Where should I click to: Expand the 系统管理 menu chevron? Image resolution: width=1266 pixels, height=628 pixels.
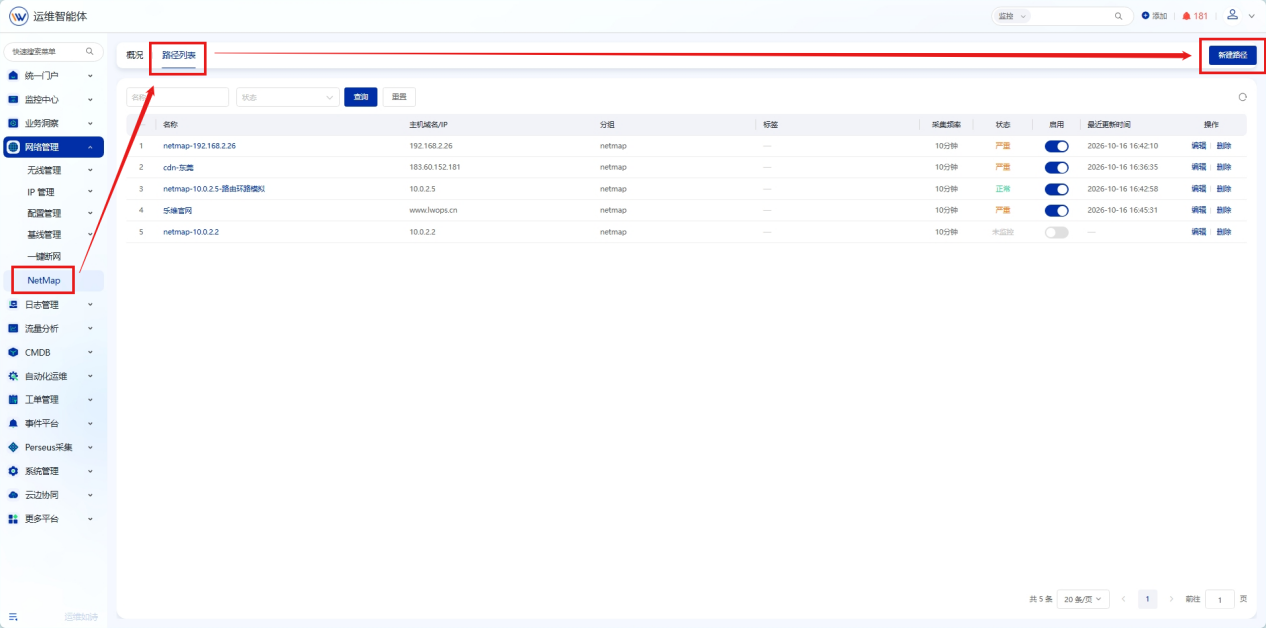(x=90, y=471)
